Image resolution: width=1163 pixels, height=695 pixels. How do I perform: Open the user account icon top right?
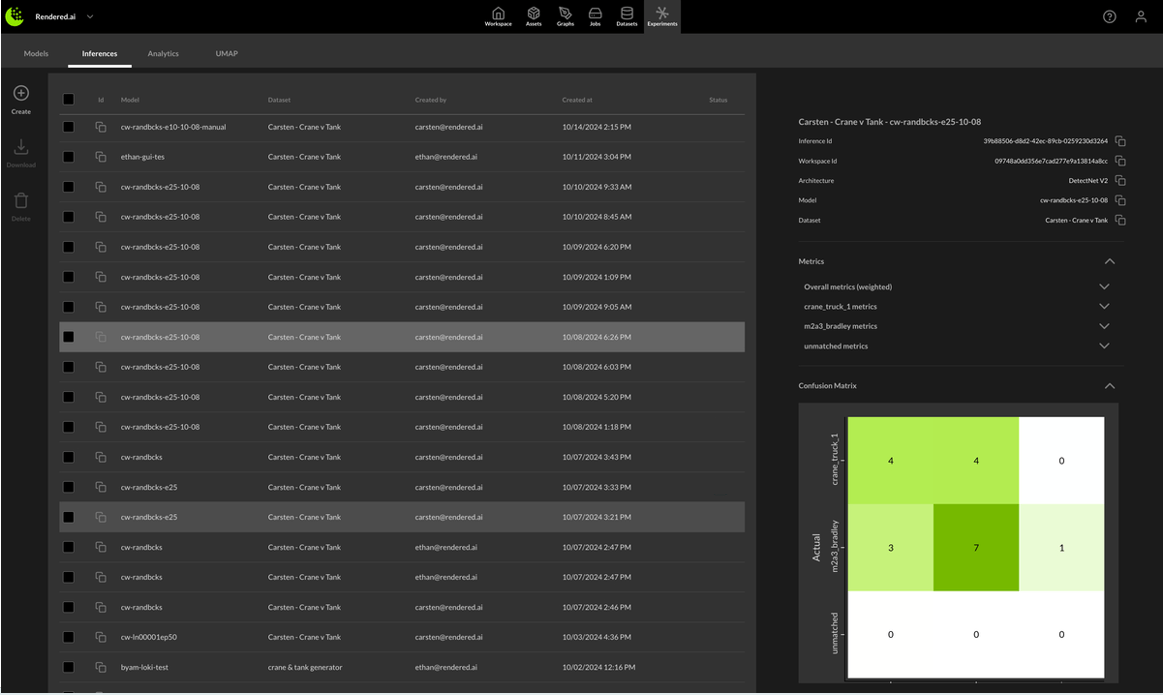[x=1141, y=16]
